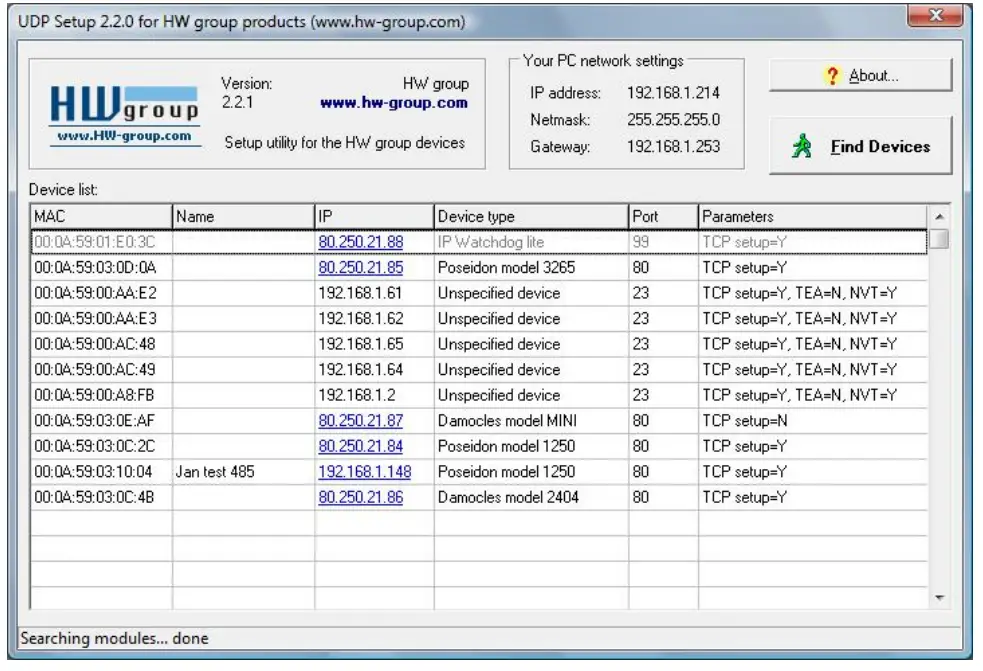Click the Device type column header
The height and width of the screenshot is (671, 983).
pyautogui.click(x=530, y=216)
